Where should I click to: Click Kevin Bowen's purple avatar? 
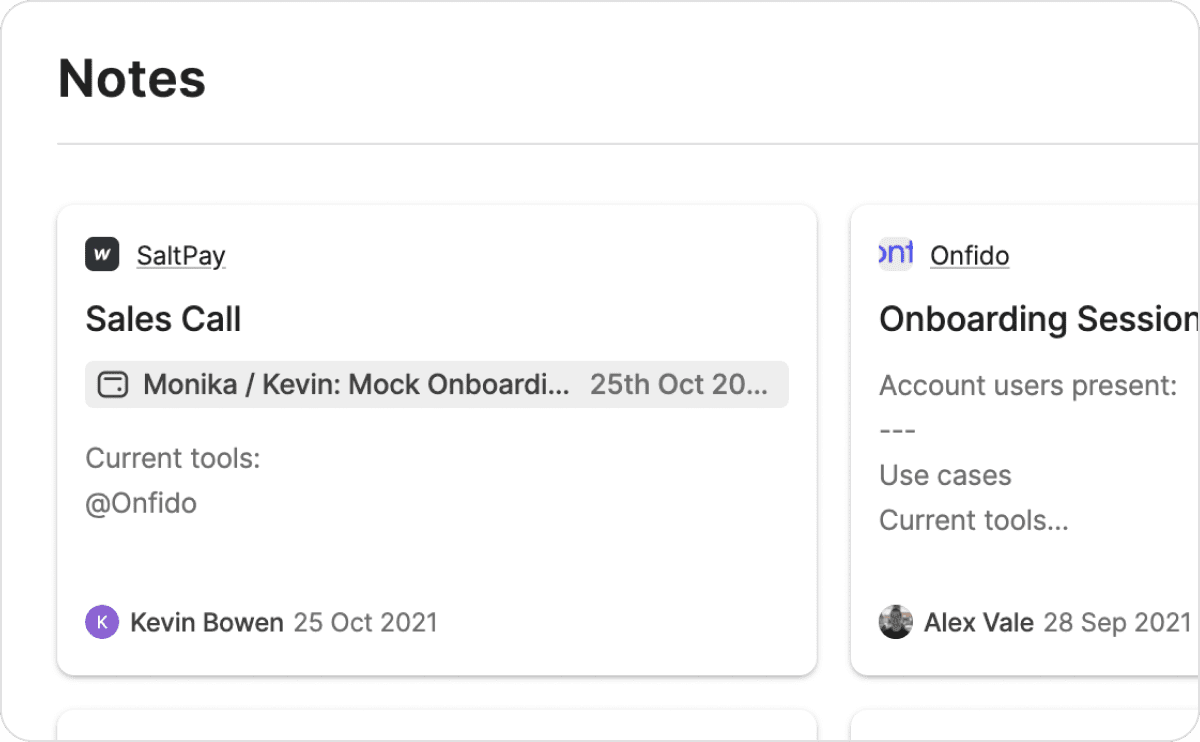102,622
